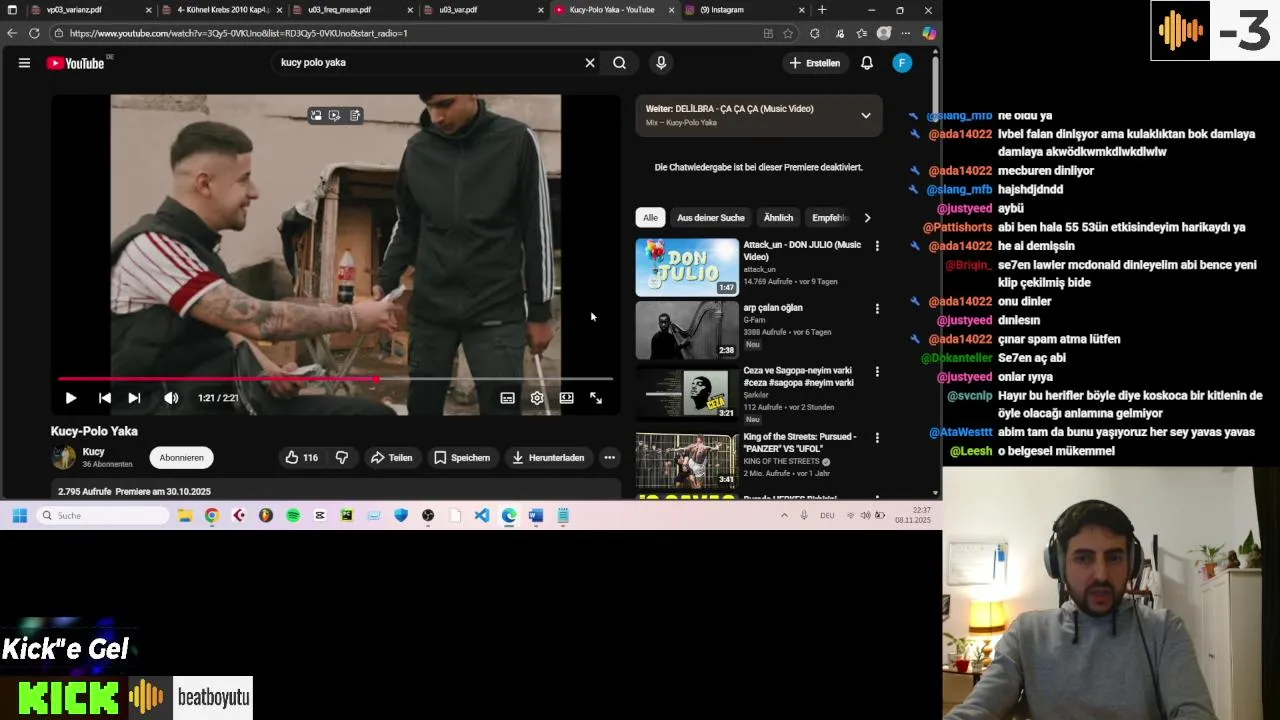Open the arp çalan oğlan video title
Image resolution: width=1280 pixels, height=720 pixels.
click(x=773, y=308)
